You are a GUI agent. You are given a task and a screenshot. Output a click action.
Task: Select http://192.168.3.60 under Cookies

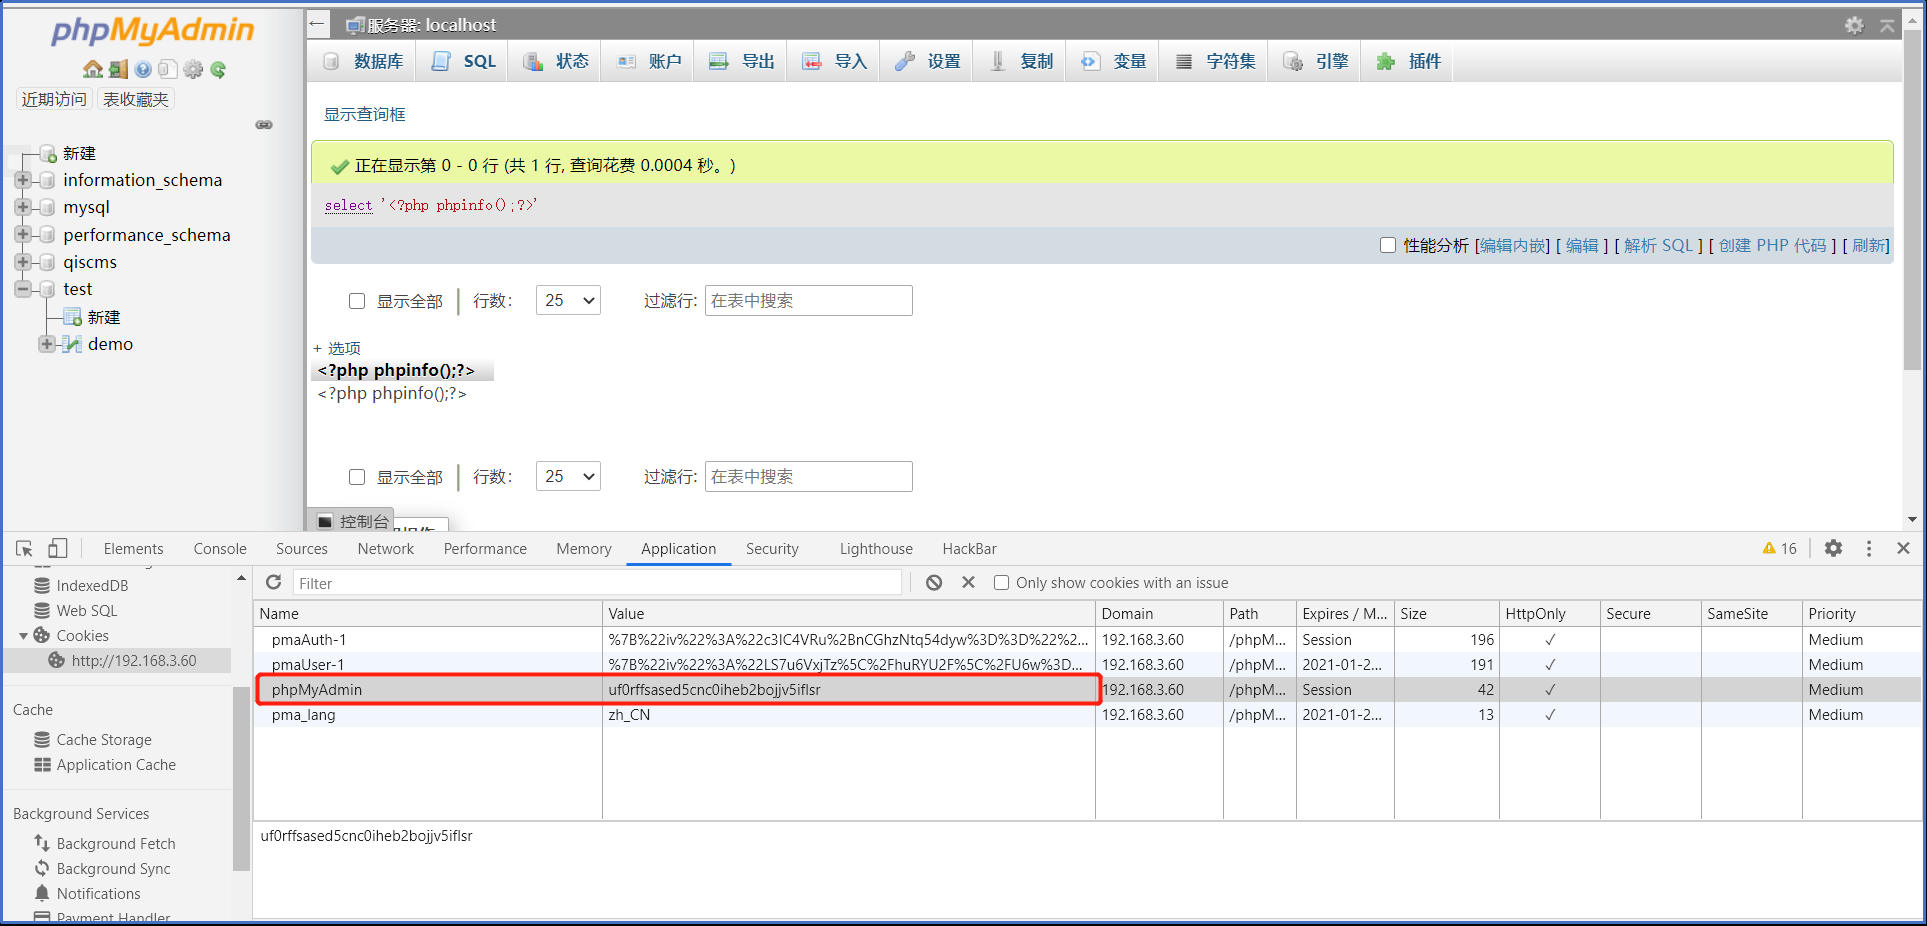[133, 660]
